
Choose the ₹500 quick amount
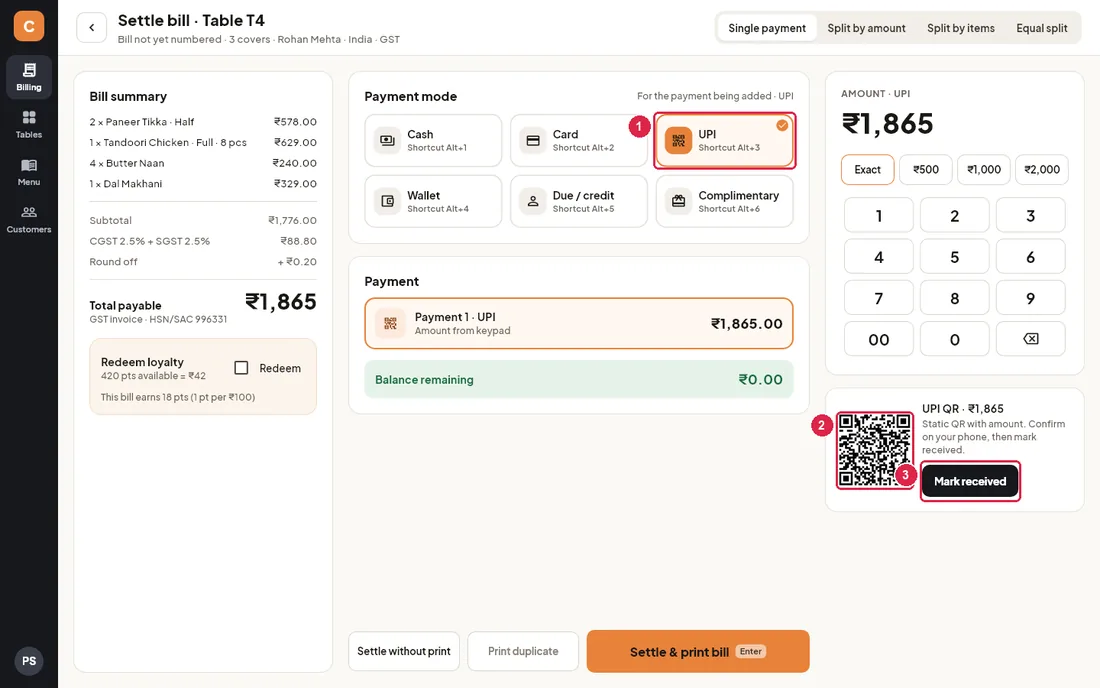[x=925, y=170]
